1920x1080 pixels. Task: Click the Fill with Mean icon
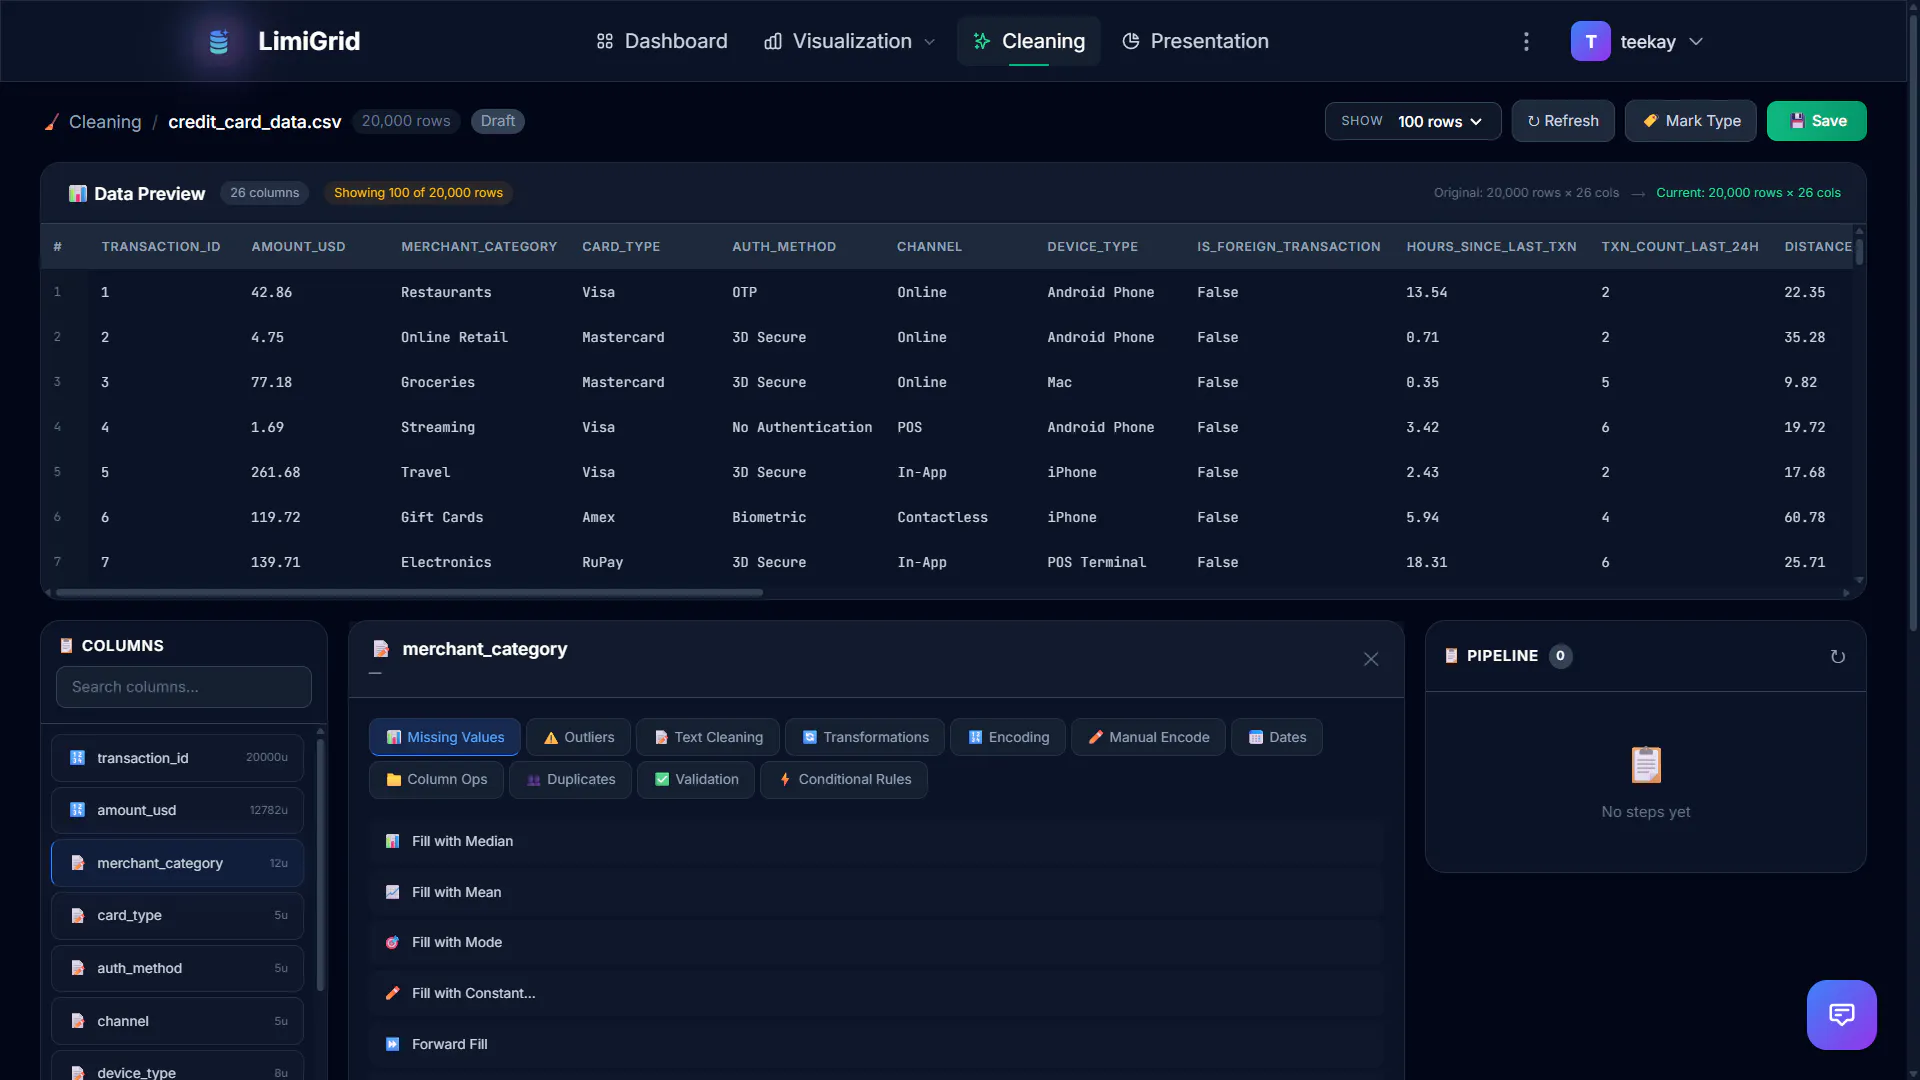pyautogui.click(x=392, y=892)
